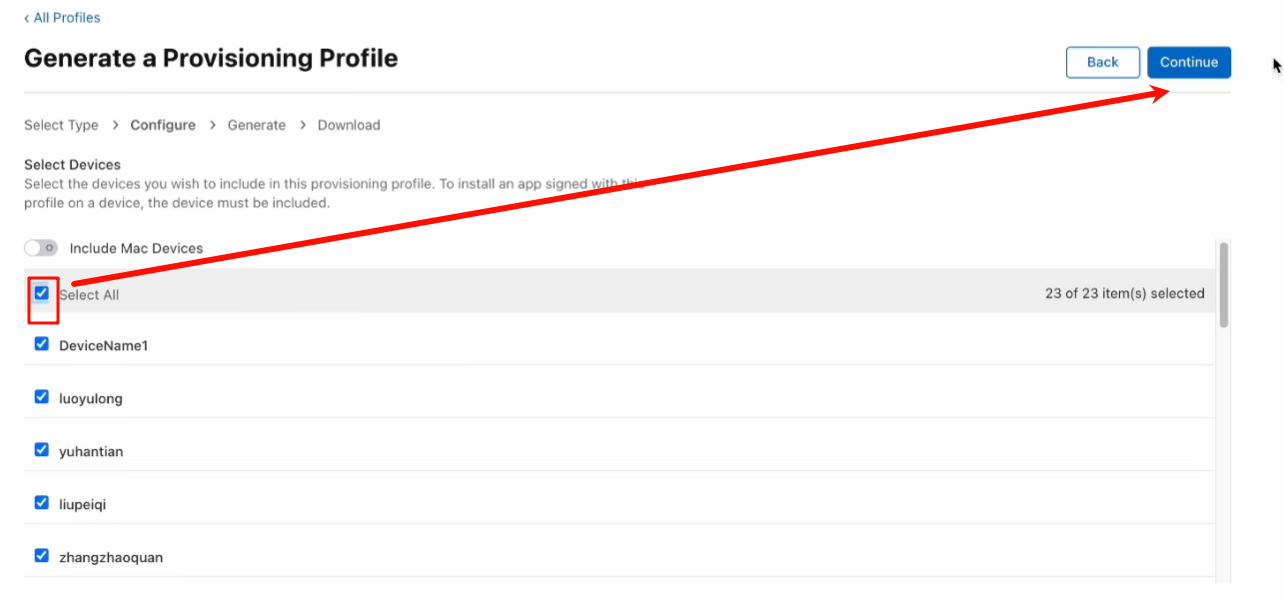Click the chevron after Configure step

[212, 125]
